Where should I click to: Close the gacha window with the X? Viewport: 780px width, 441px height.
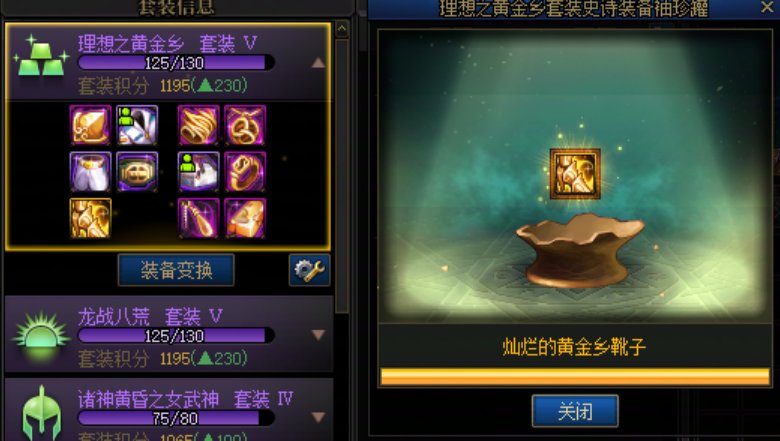[767, 6]
